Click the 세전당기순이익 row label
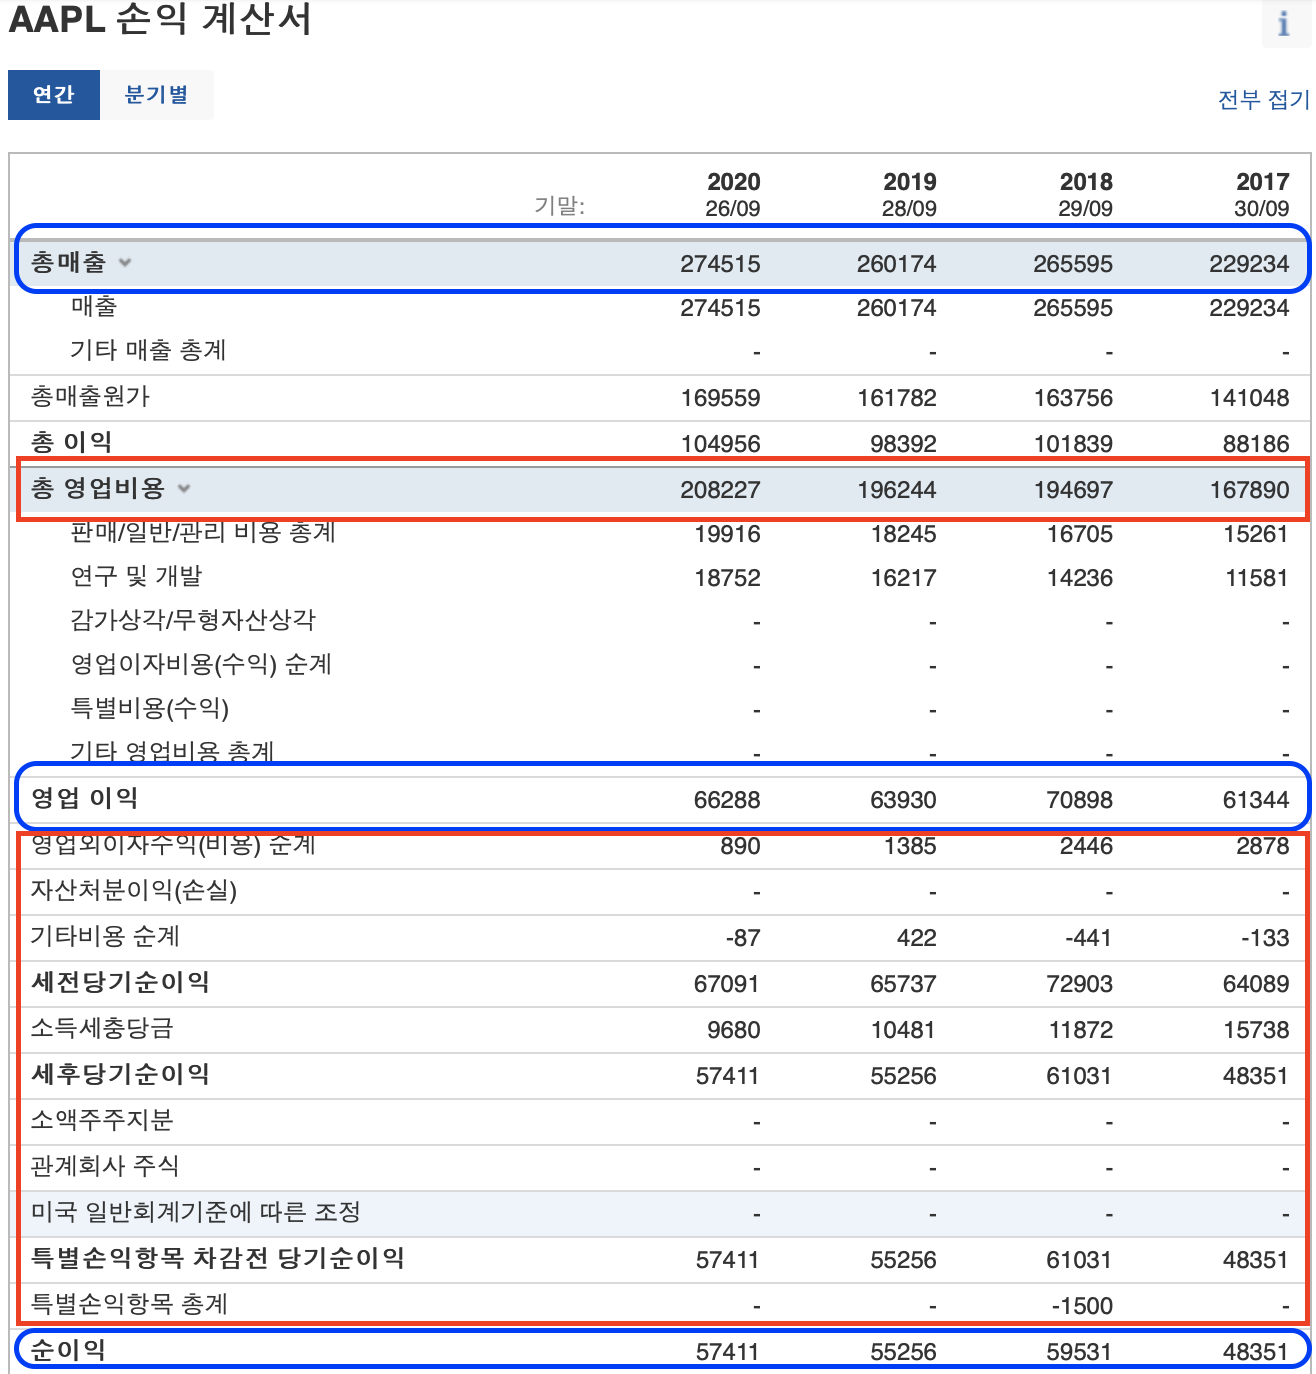Viewport: 1316px width, 1374px height. coord(120,982)
